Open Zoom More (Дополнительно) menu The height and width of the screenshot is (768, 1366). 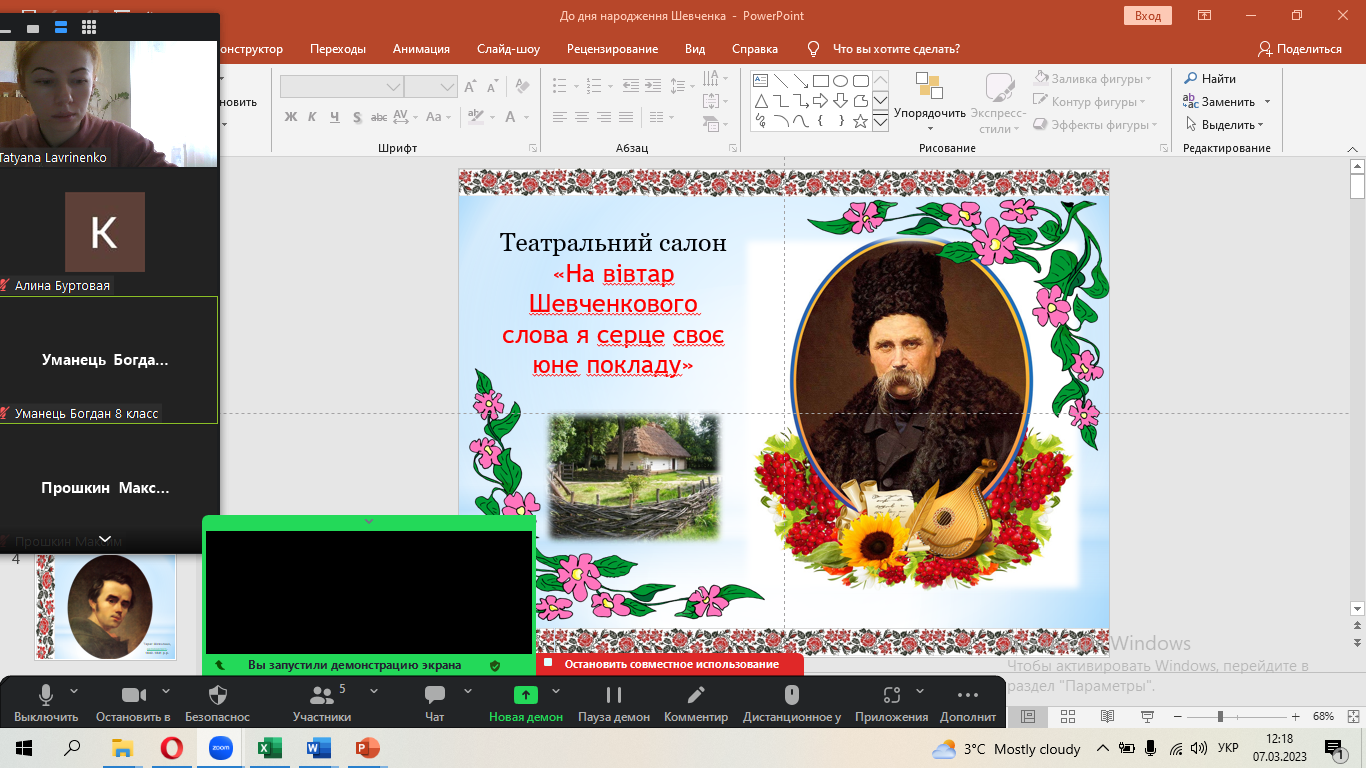tap(967, 703)
